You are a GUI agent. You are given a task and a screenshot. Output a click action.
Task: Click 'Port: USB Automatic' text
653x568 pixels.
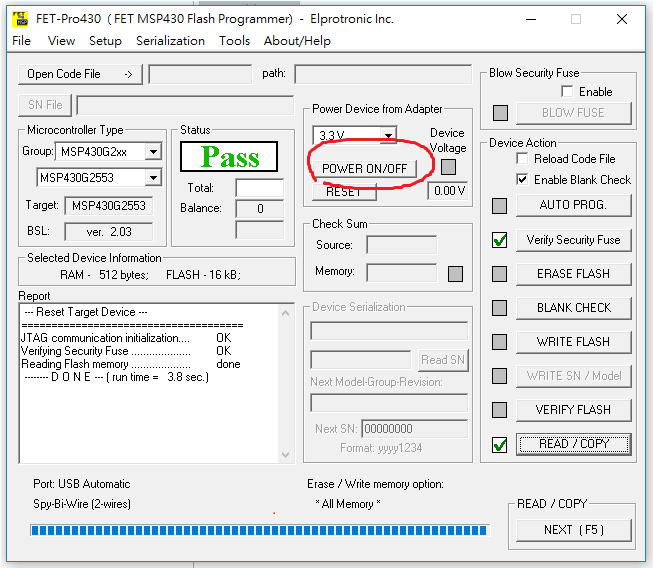(82, 484)
